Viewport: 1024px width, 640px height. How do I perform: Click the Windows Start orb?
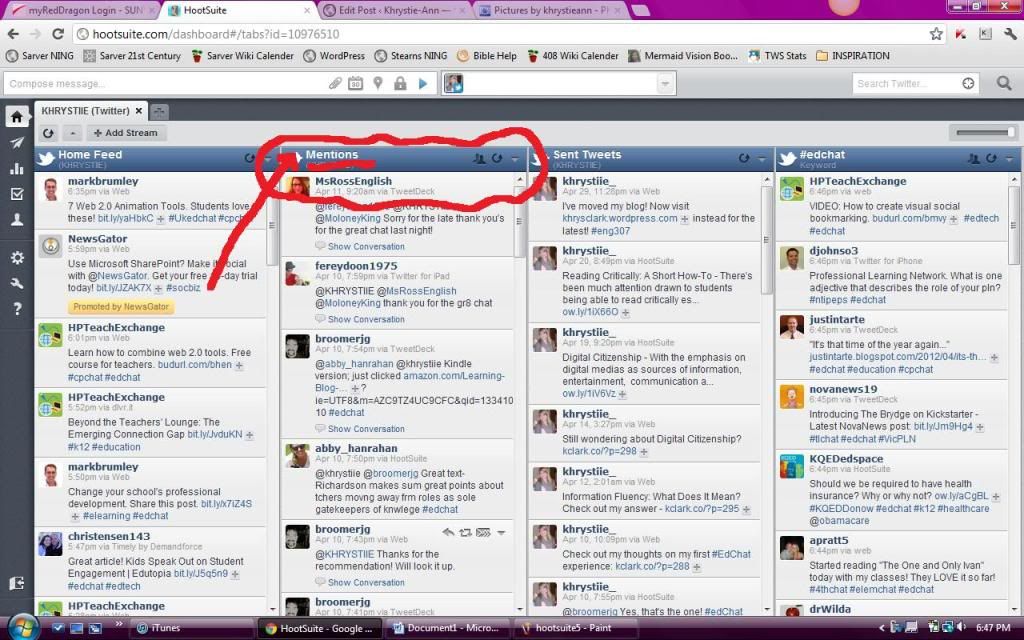click(22, 627)
